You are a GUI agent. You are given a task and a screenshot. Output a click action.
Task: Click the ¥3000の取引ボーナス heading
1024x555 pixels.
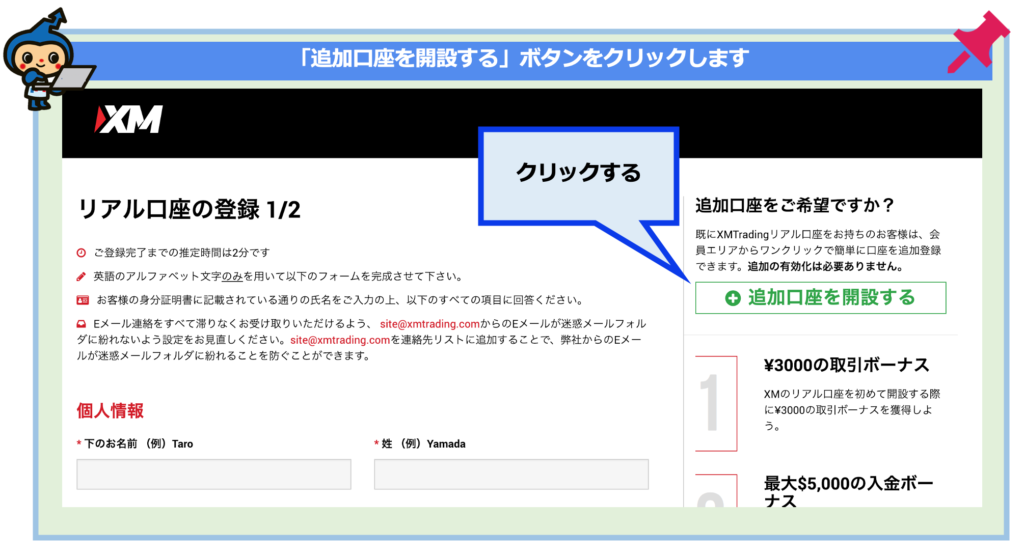(846, 365)
